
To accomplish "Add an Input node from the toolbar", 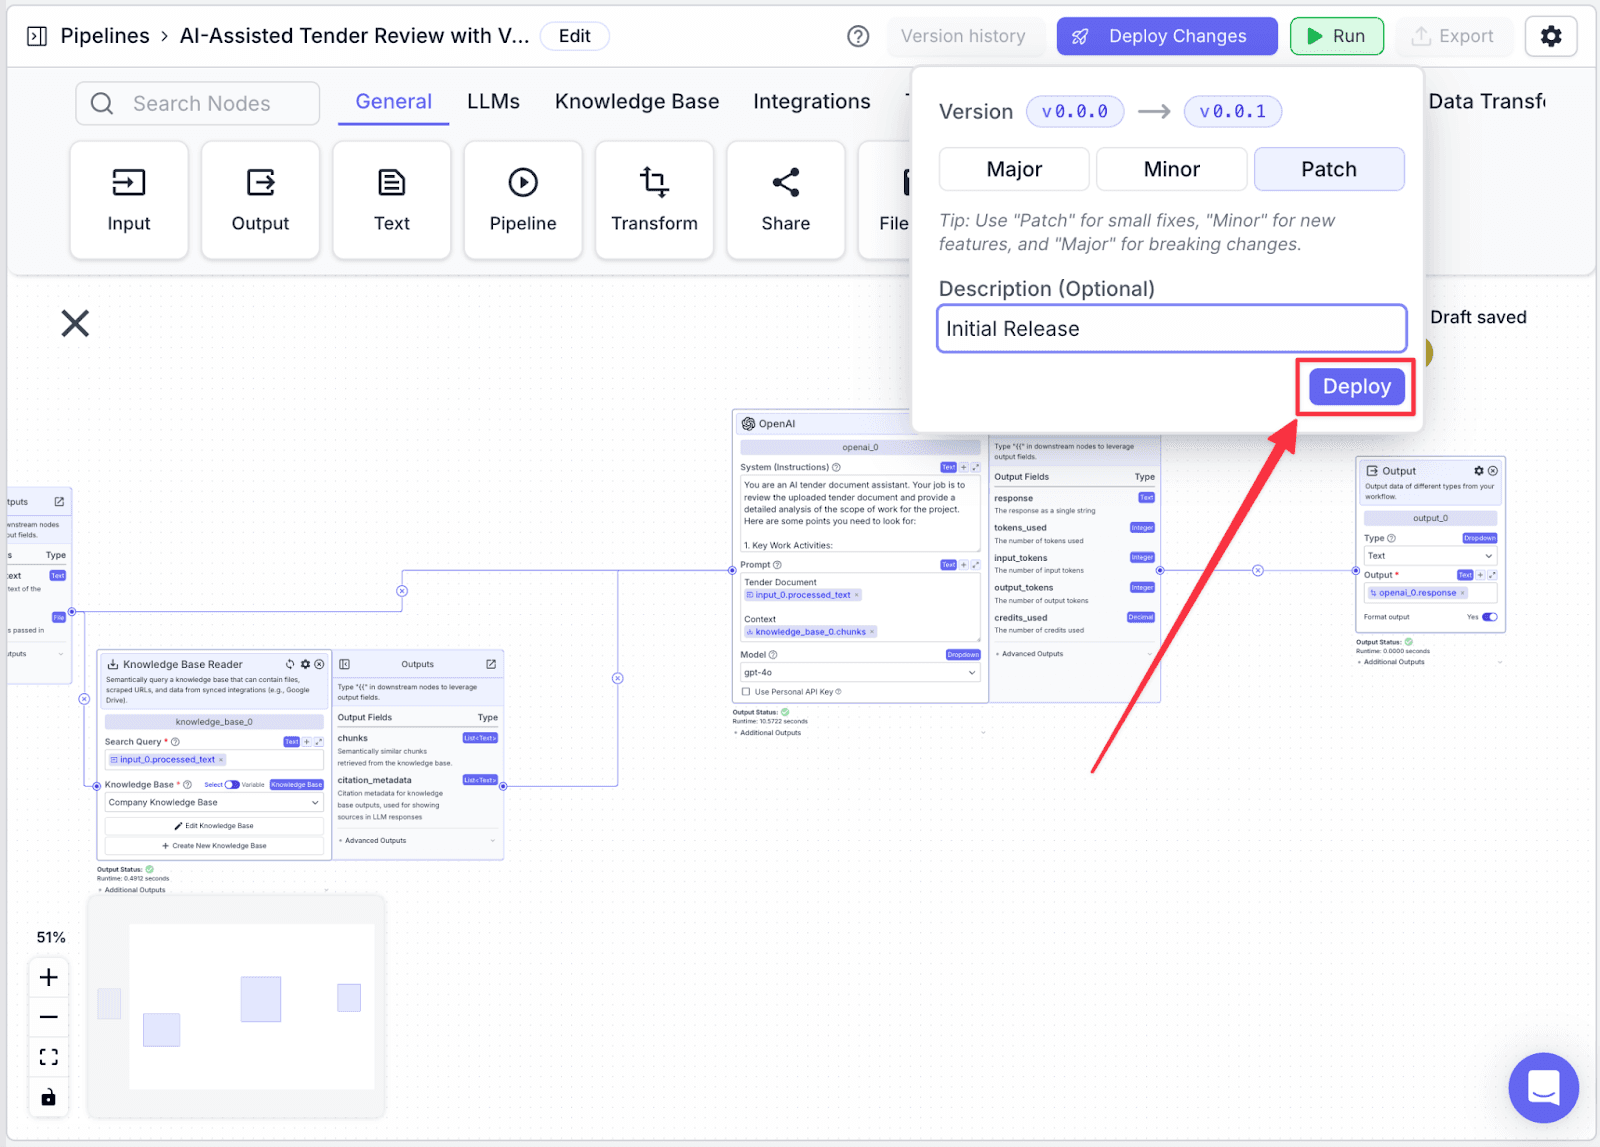I will pyautogui.click(x=129, y=200).
